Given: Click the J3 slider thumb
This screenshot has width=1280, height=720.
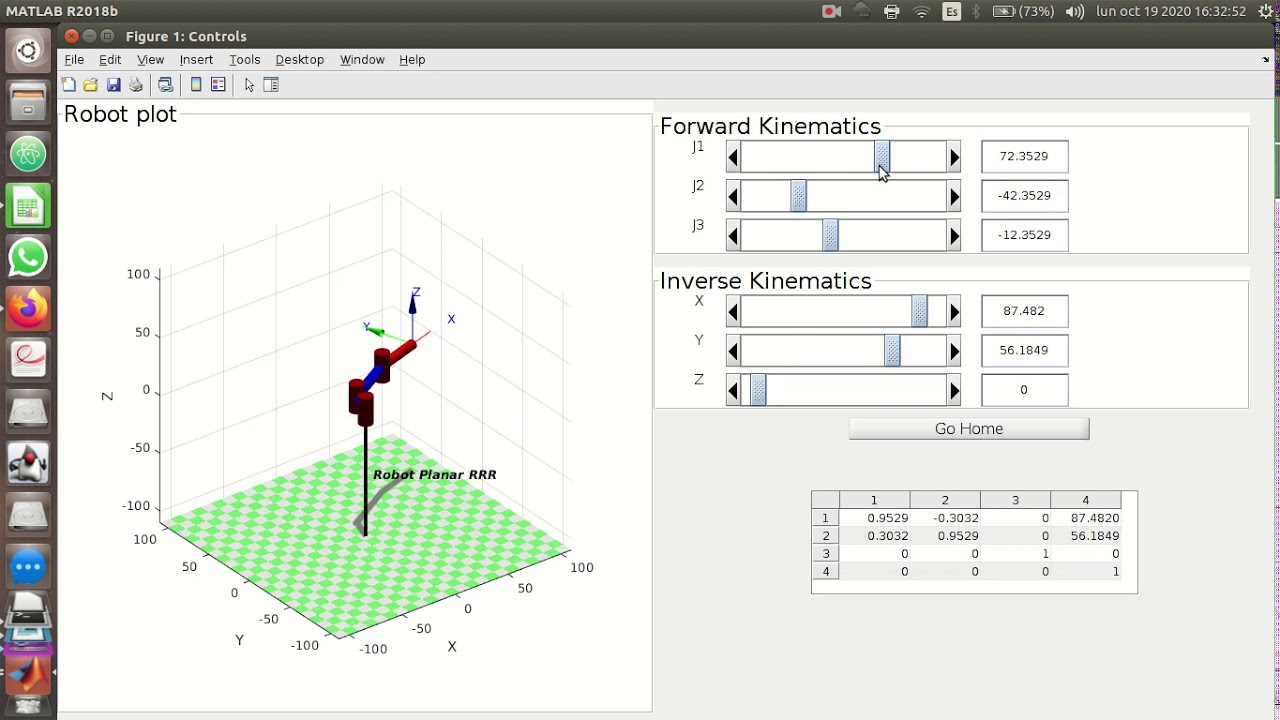Looking at the screenshot, I should point(830,235).
